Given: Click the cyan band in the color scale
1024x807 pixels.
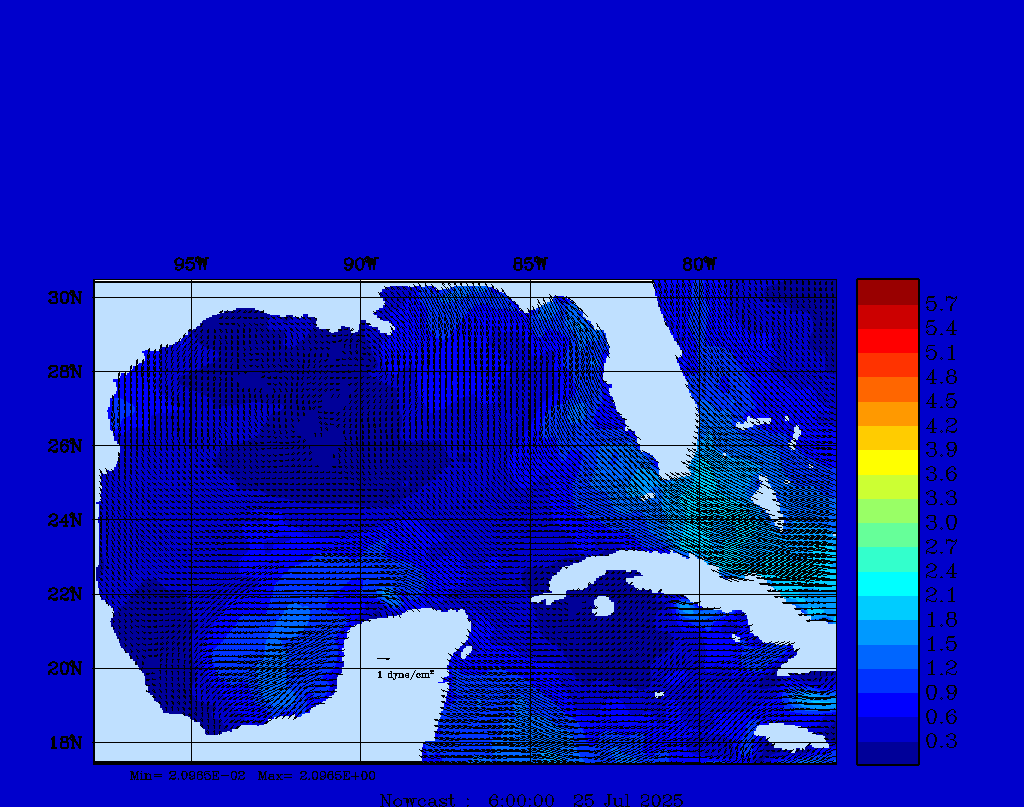Looking at the screenshot, I should (x=887, y=583).
